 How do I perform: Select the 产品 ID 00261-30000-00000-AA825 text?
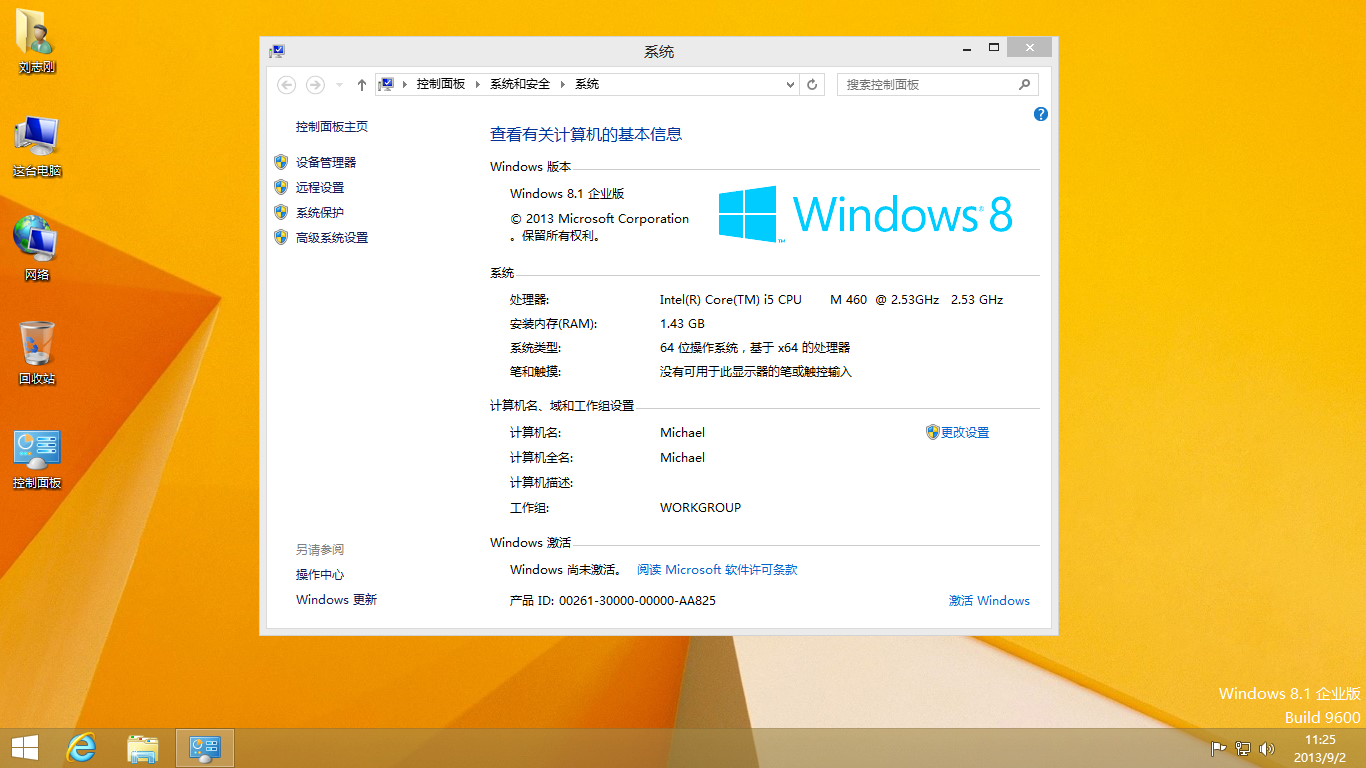pyautogui.click(x=613, y=600)
